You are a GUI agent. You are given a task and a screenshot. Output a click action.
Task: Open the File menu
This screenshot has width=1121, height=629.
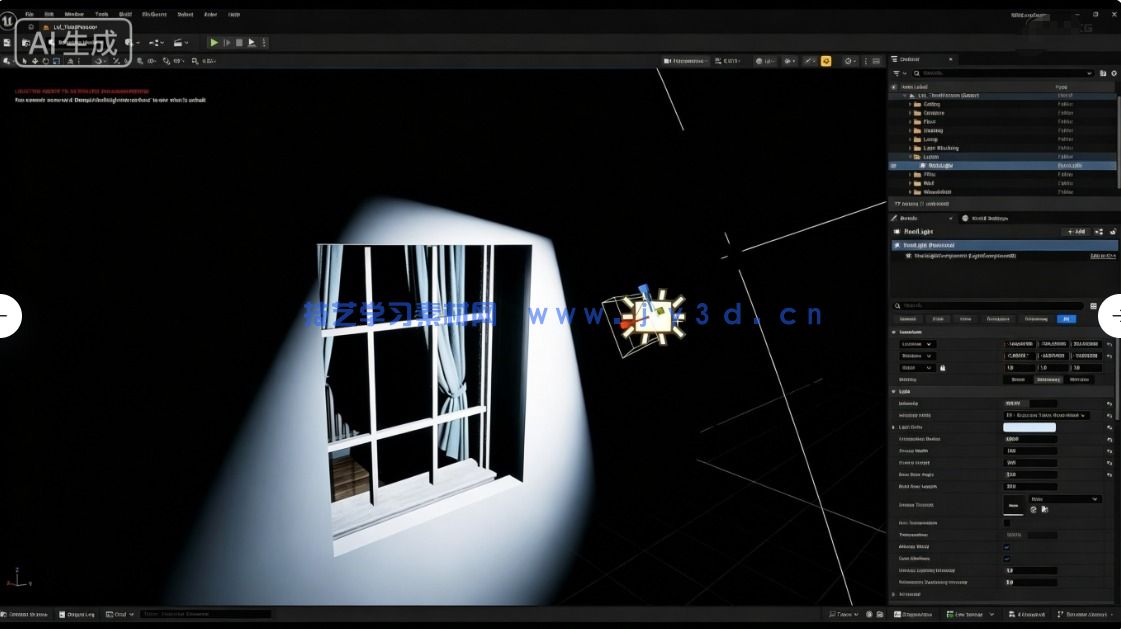[x=29, y=15]
